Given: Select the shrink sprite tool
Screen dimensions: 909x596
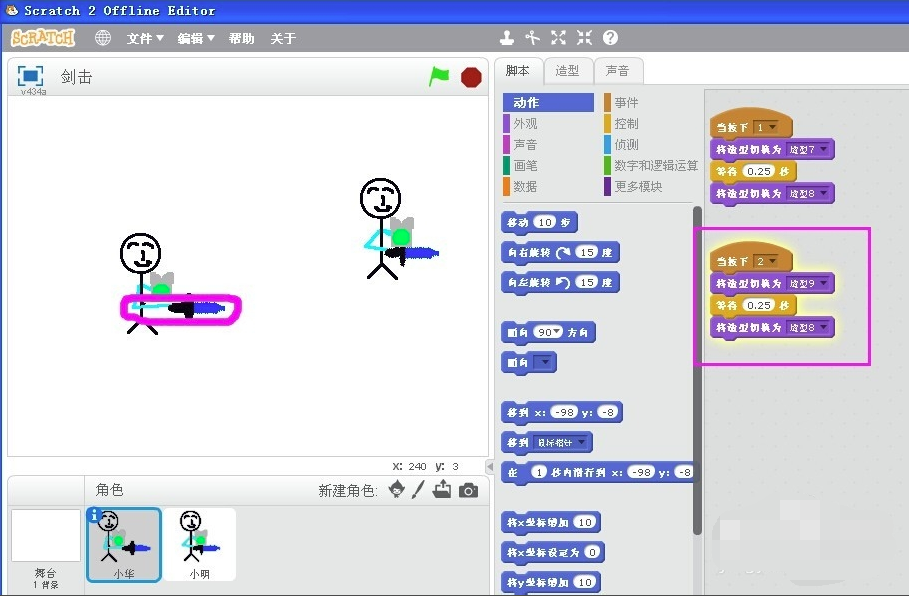Looking at the screenshot, I should click(584, 38).
